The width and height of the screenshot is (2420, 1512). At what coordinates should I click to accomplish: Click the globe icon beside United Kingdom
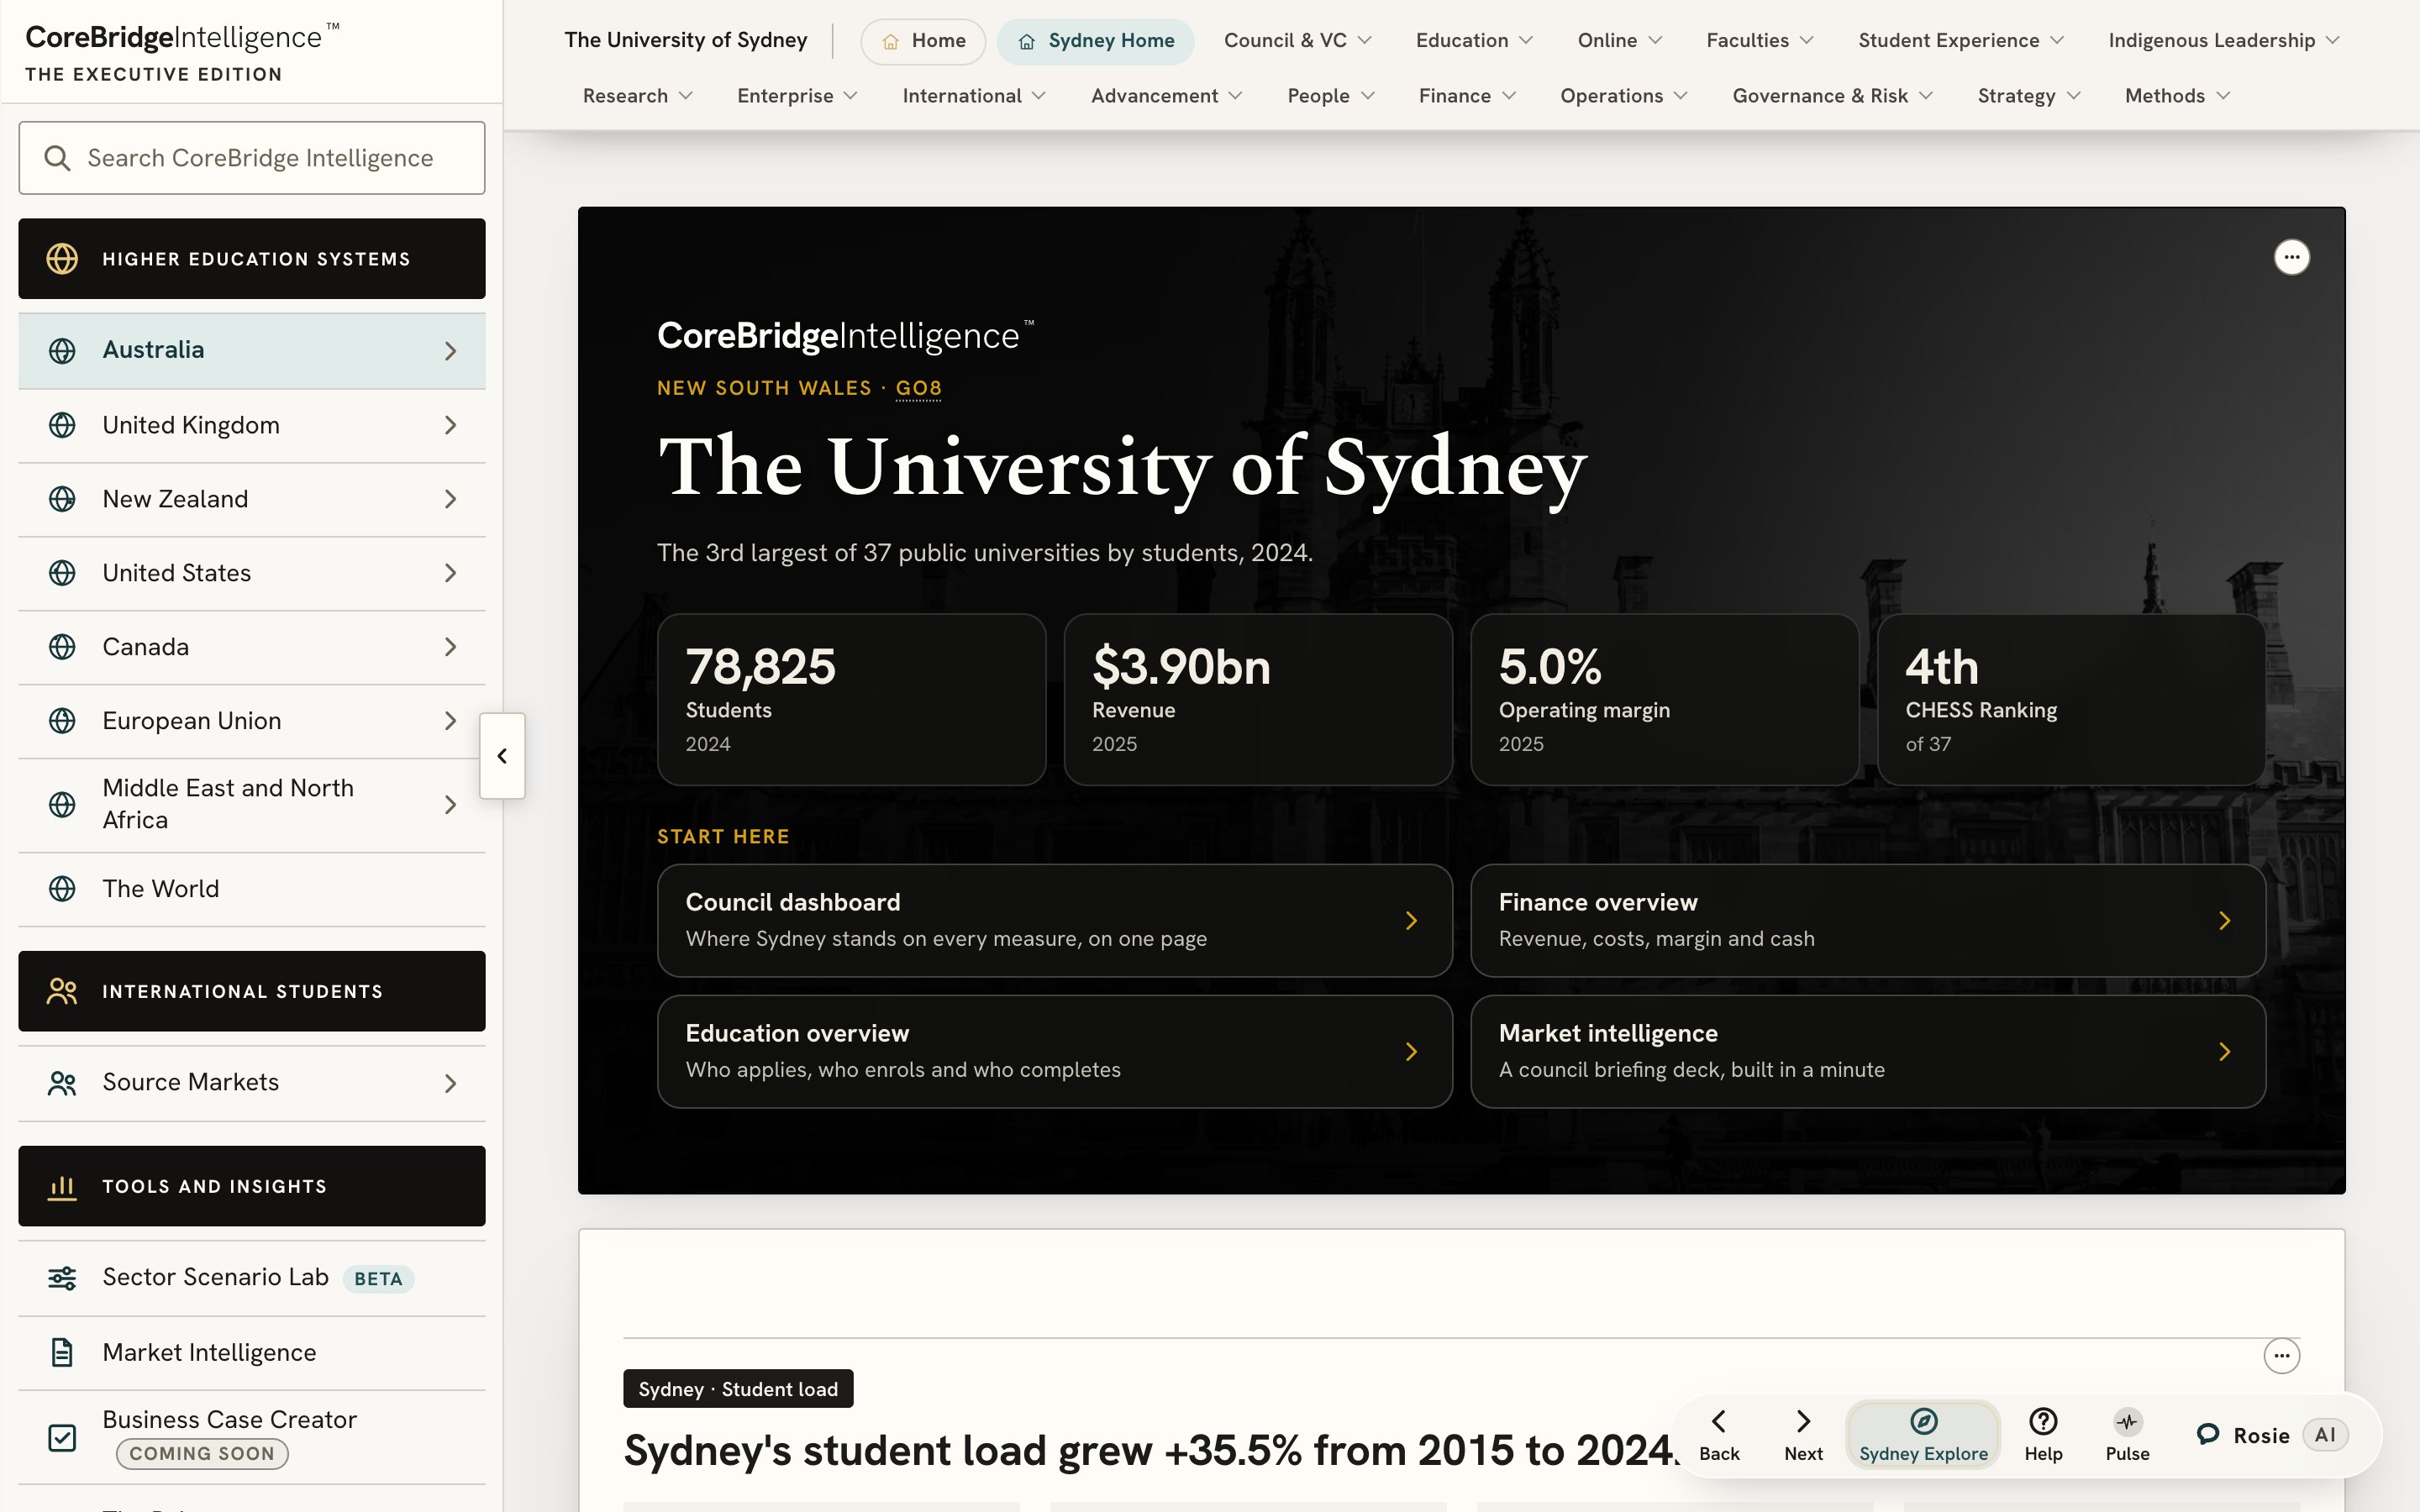coord(62,425)
